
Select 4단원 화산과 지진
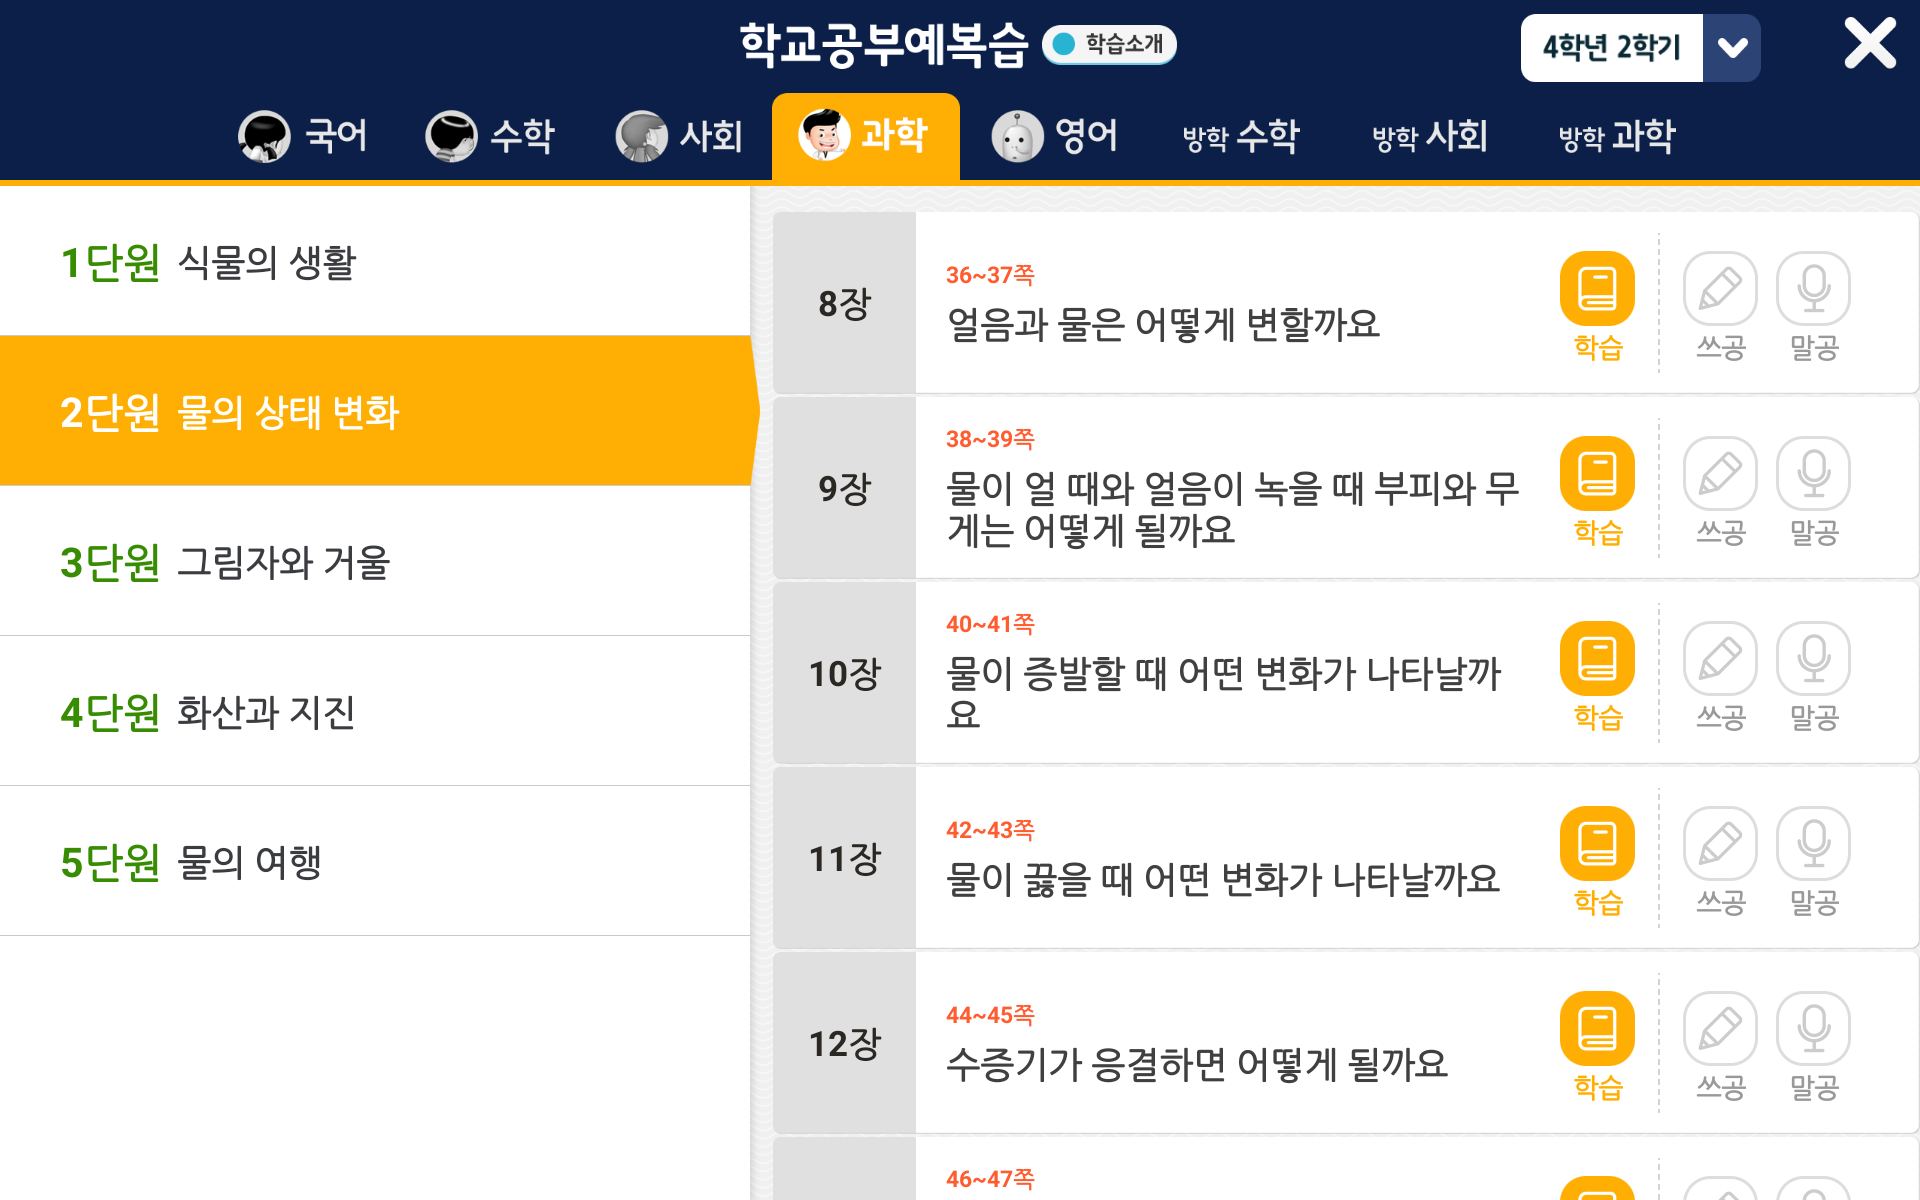tap(375, 711)
